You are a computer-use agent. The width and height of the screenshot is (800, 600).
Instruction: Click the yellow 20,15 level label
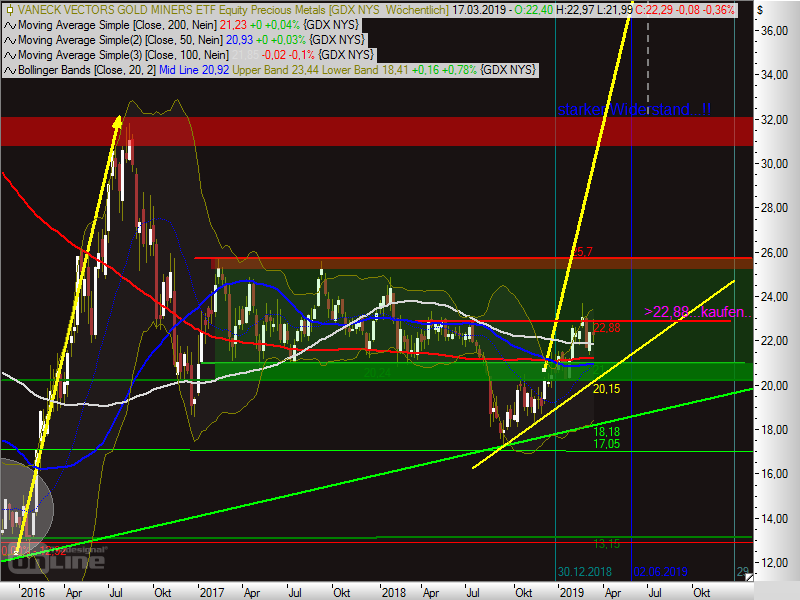pos(607,389)
